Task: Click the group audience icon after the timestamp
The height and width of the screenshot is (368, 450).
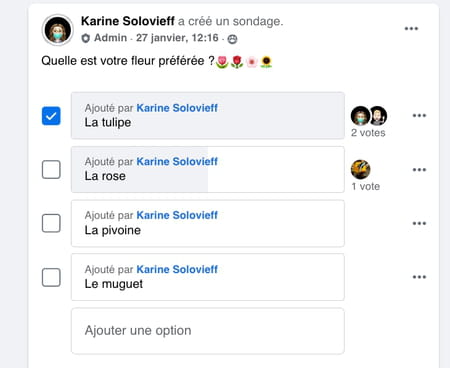Action: click(x=232, y=39)
